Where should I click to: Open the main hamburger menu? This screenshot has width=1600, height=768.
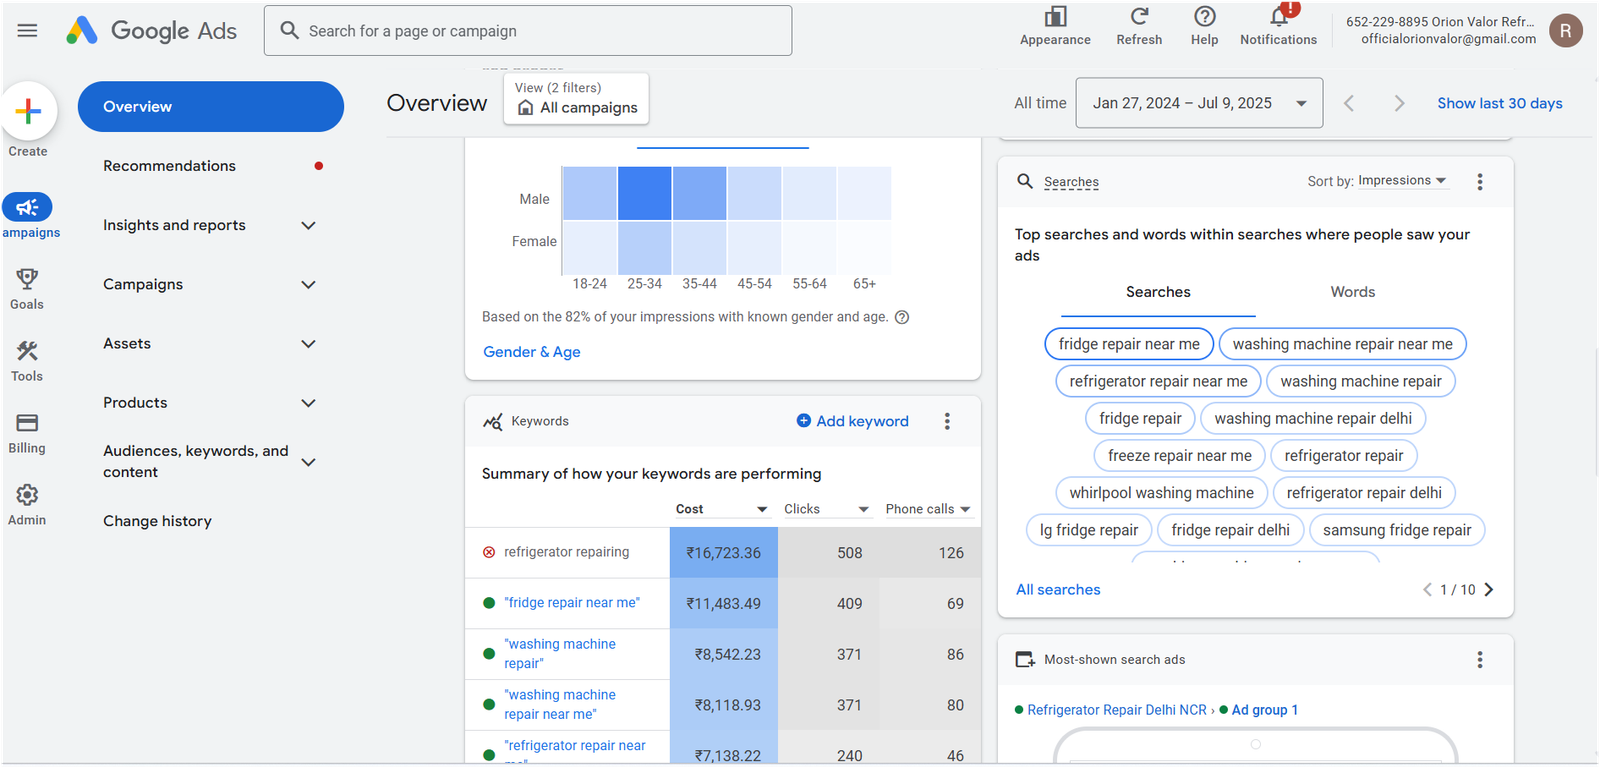pos(27,30)
